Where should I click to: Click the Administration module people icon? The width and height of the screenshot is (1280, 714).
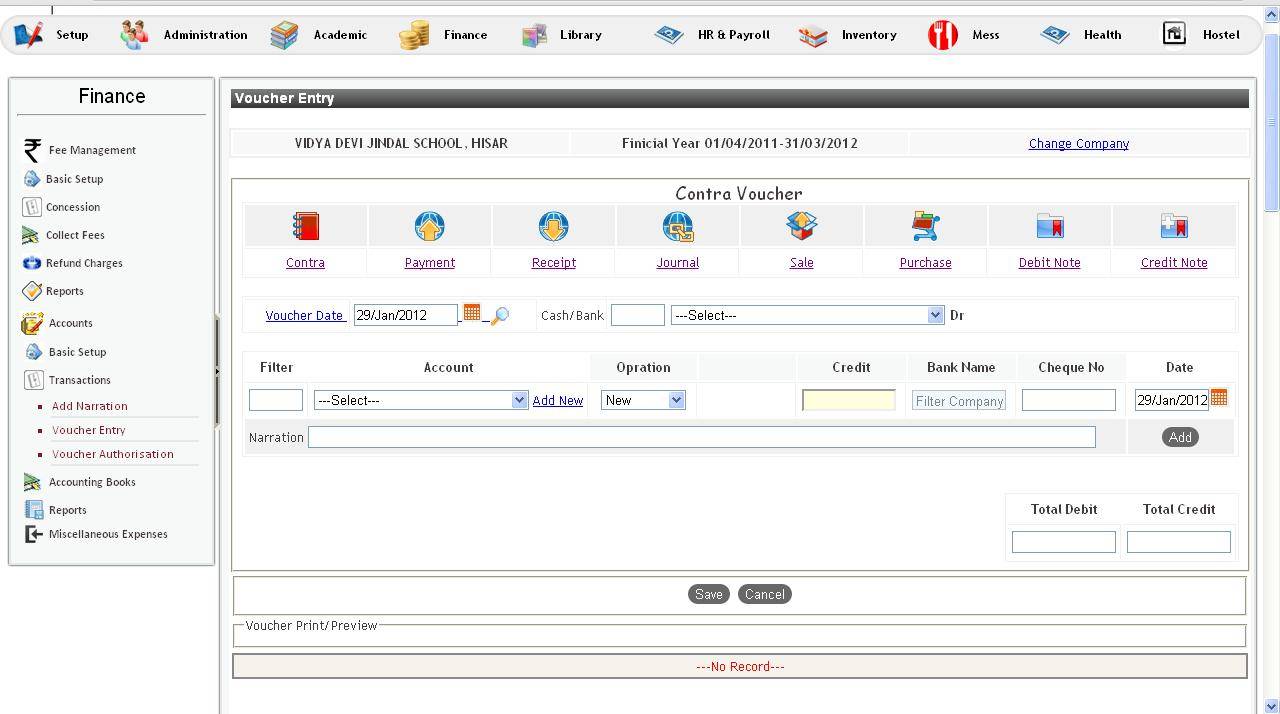coord(134,34)
